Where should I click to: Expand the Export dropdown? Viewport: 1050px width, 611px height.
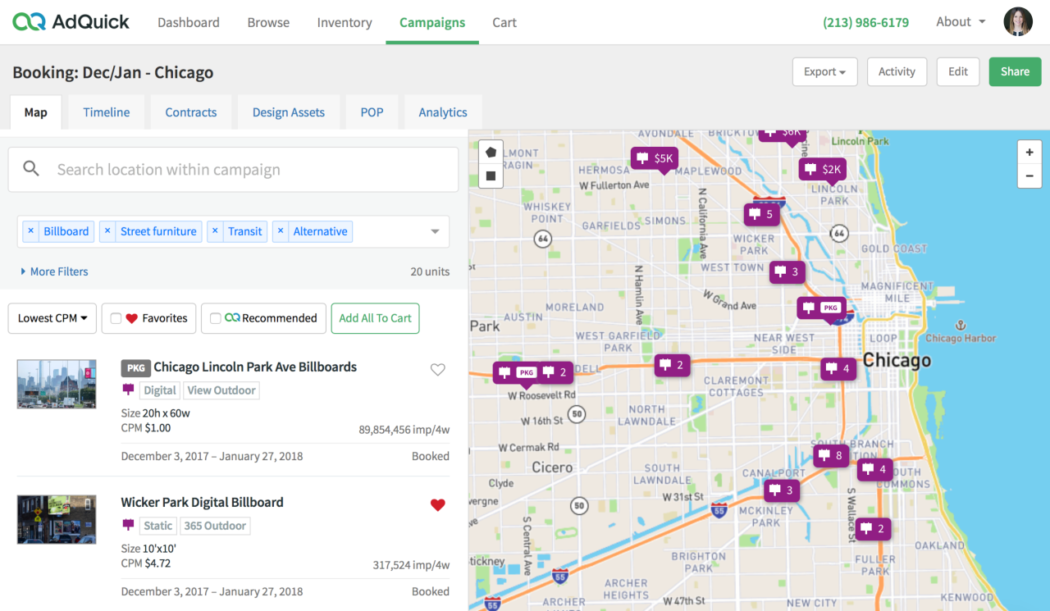(x=825, y=72)
